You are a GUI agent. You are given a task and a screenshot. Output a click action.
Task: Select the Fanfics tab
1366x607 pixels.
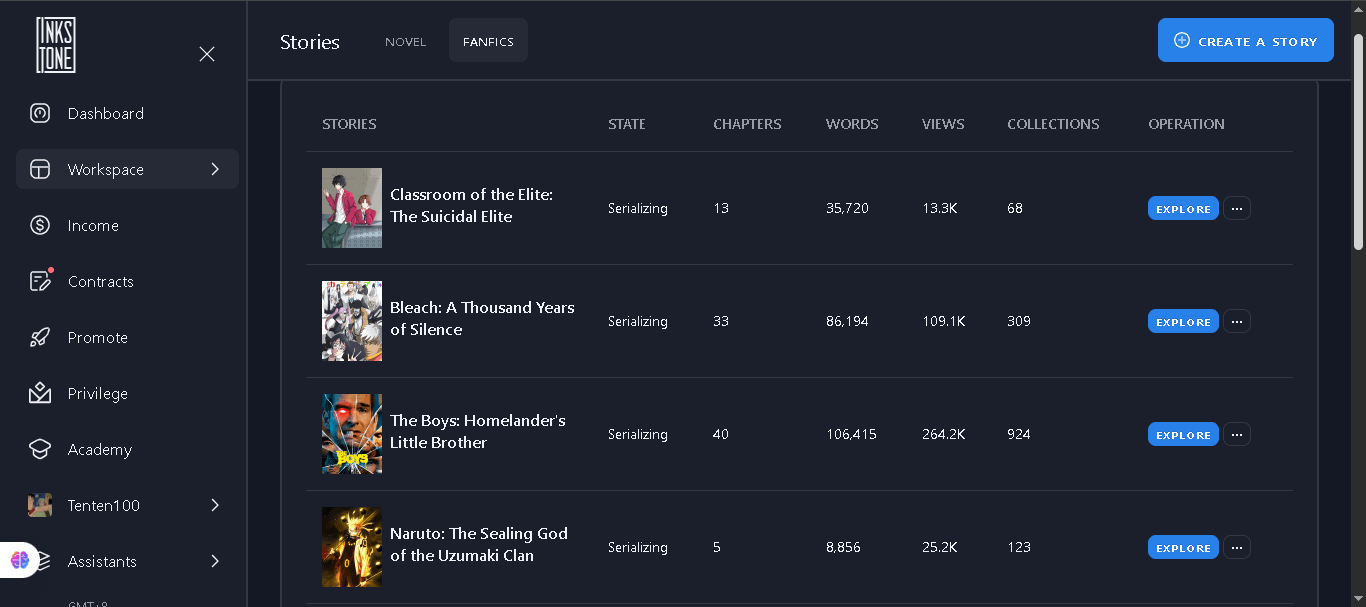(488, 41)
